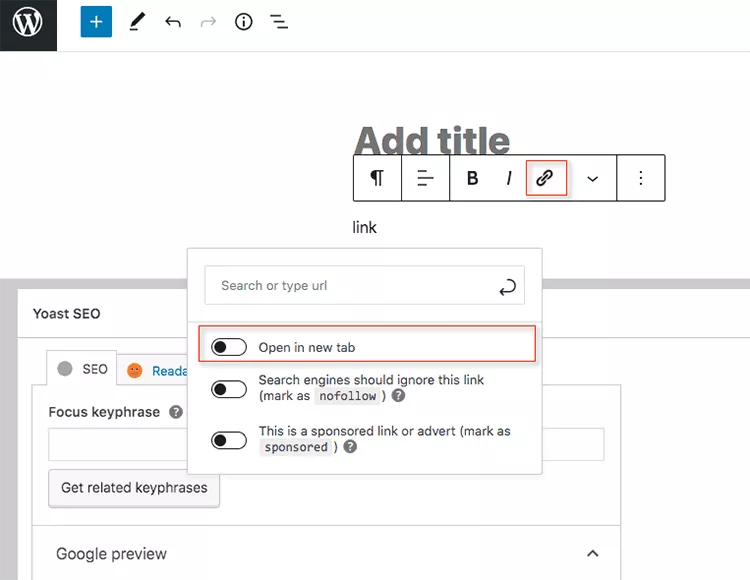Open the more rich text controls chevron
The height and width of the screenshot is (580, 750).
[x=592, y=179]
